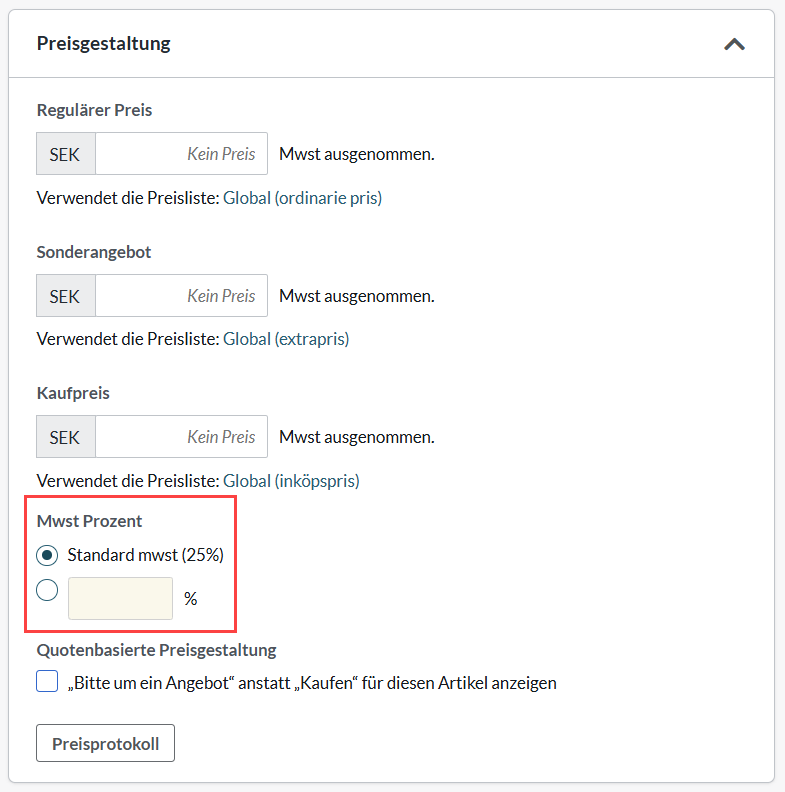Image resolution: width=785 pixels, height=792 pixels.
Task: Open the Global (inköpspris) price list link
Action: click(291, 481)
